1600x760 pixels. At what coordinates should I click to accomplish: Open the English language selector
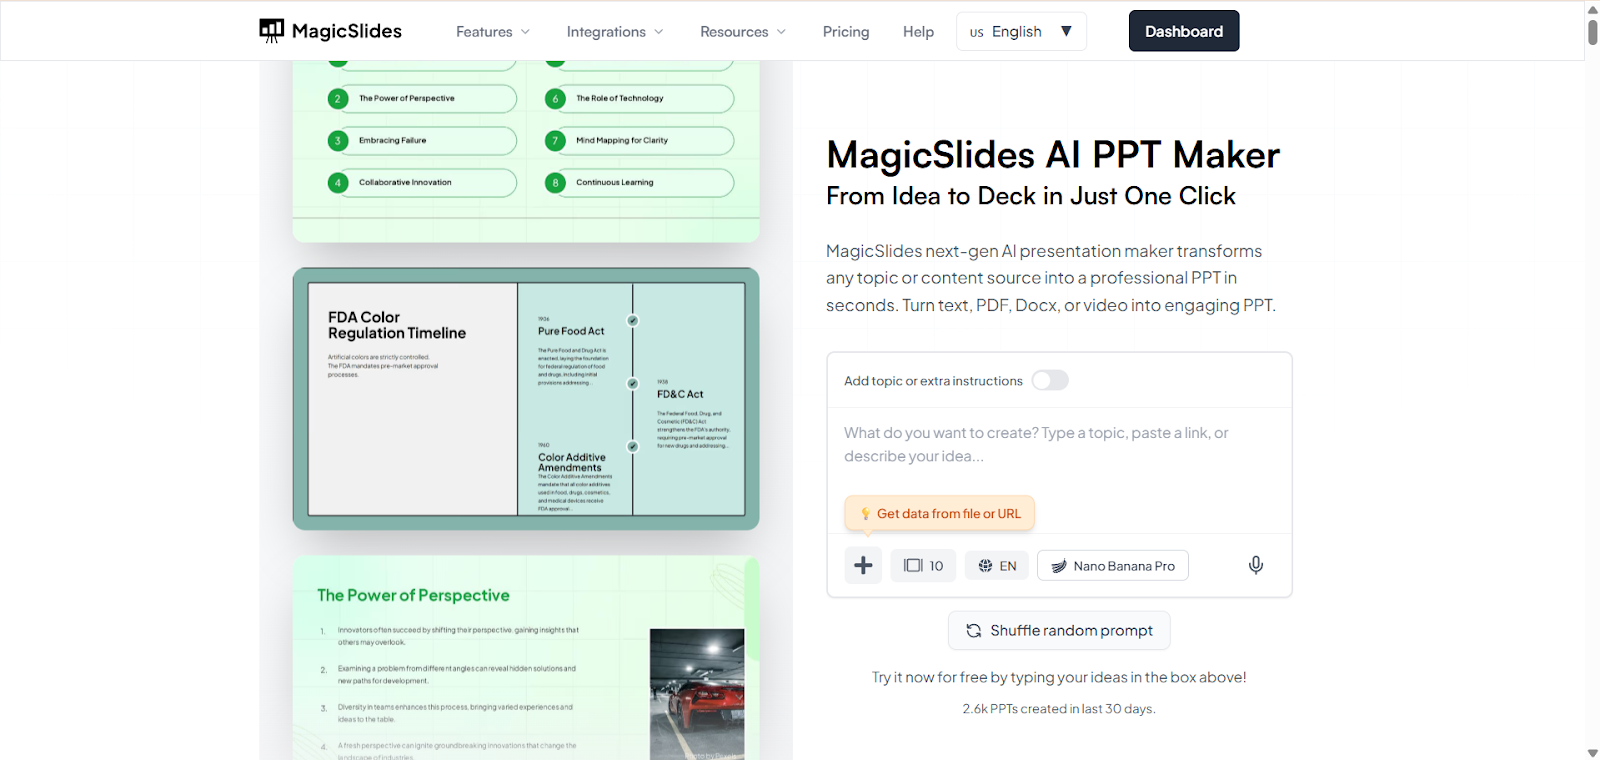click(1021, 32)
